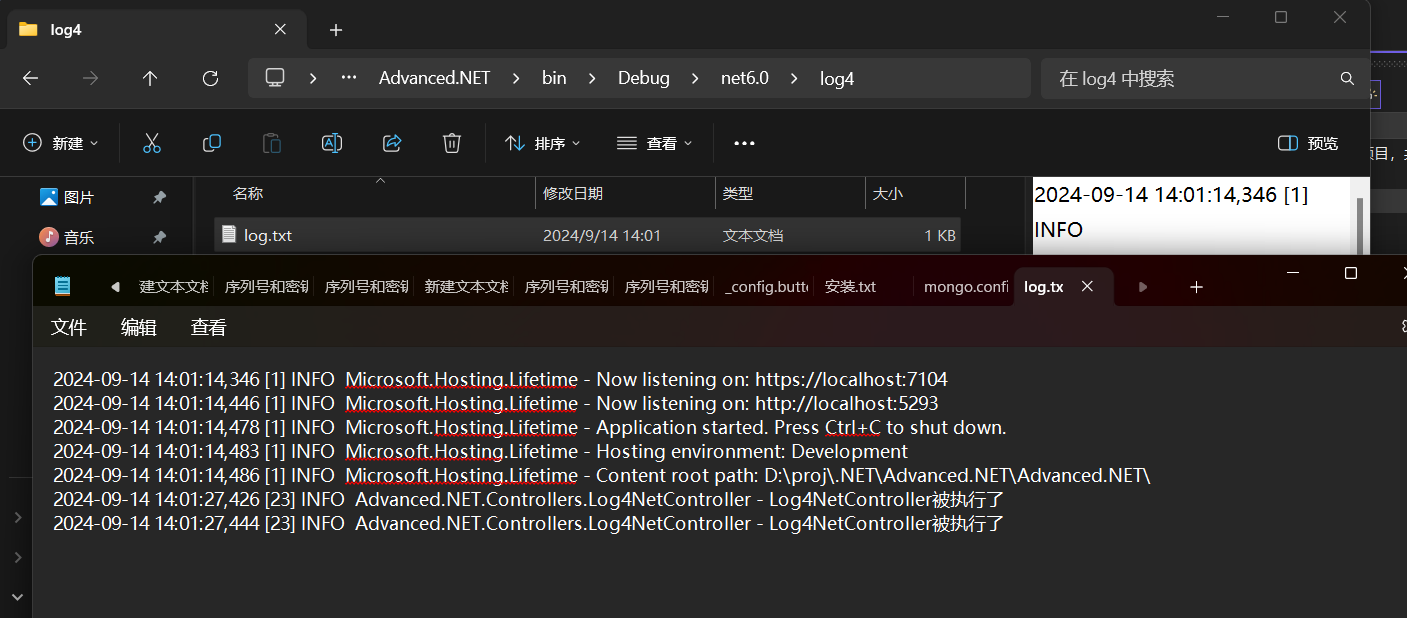Go up one folder level
Screen dimensions: 1407x618
click(x=150, y=78)
